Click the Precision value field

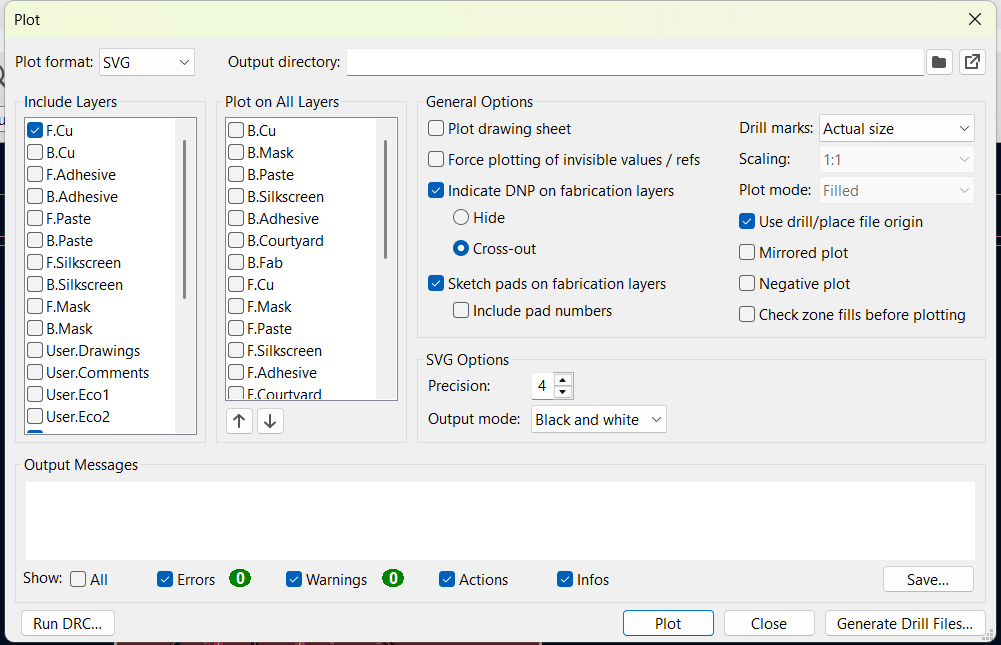[x=543, y=386]
